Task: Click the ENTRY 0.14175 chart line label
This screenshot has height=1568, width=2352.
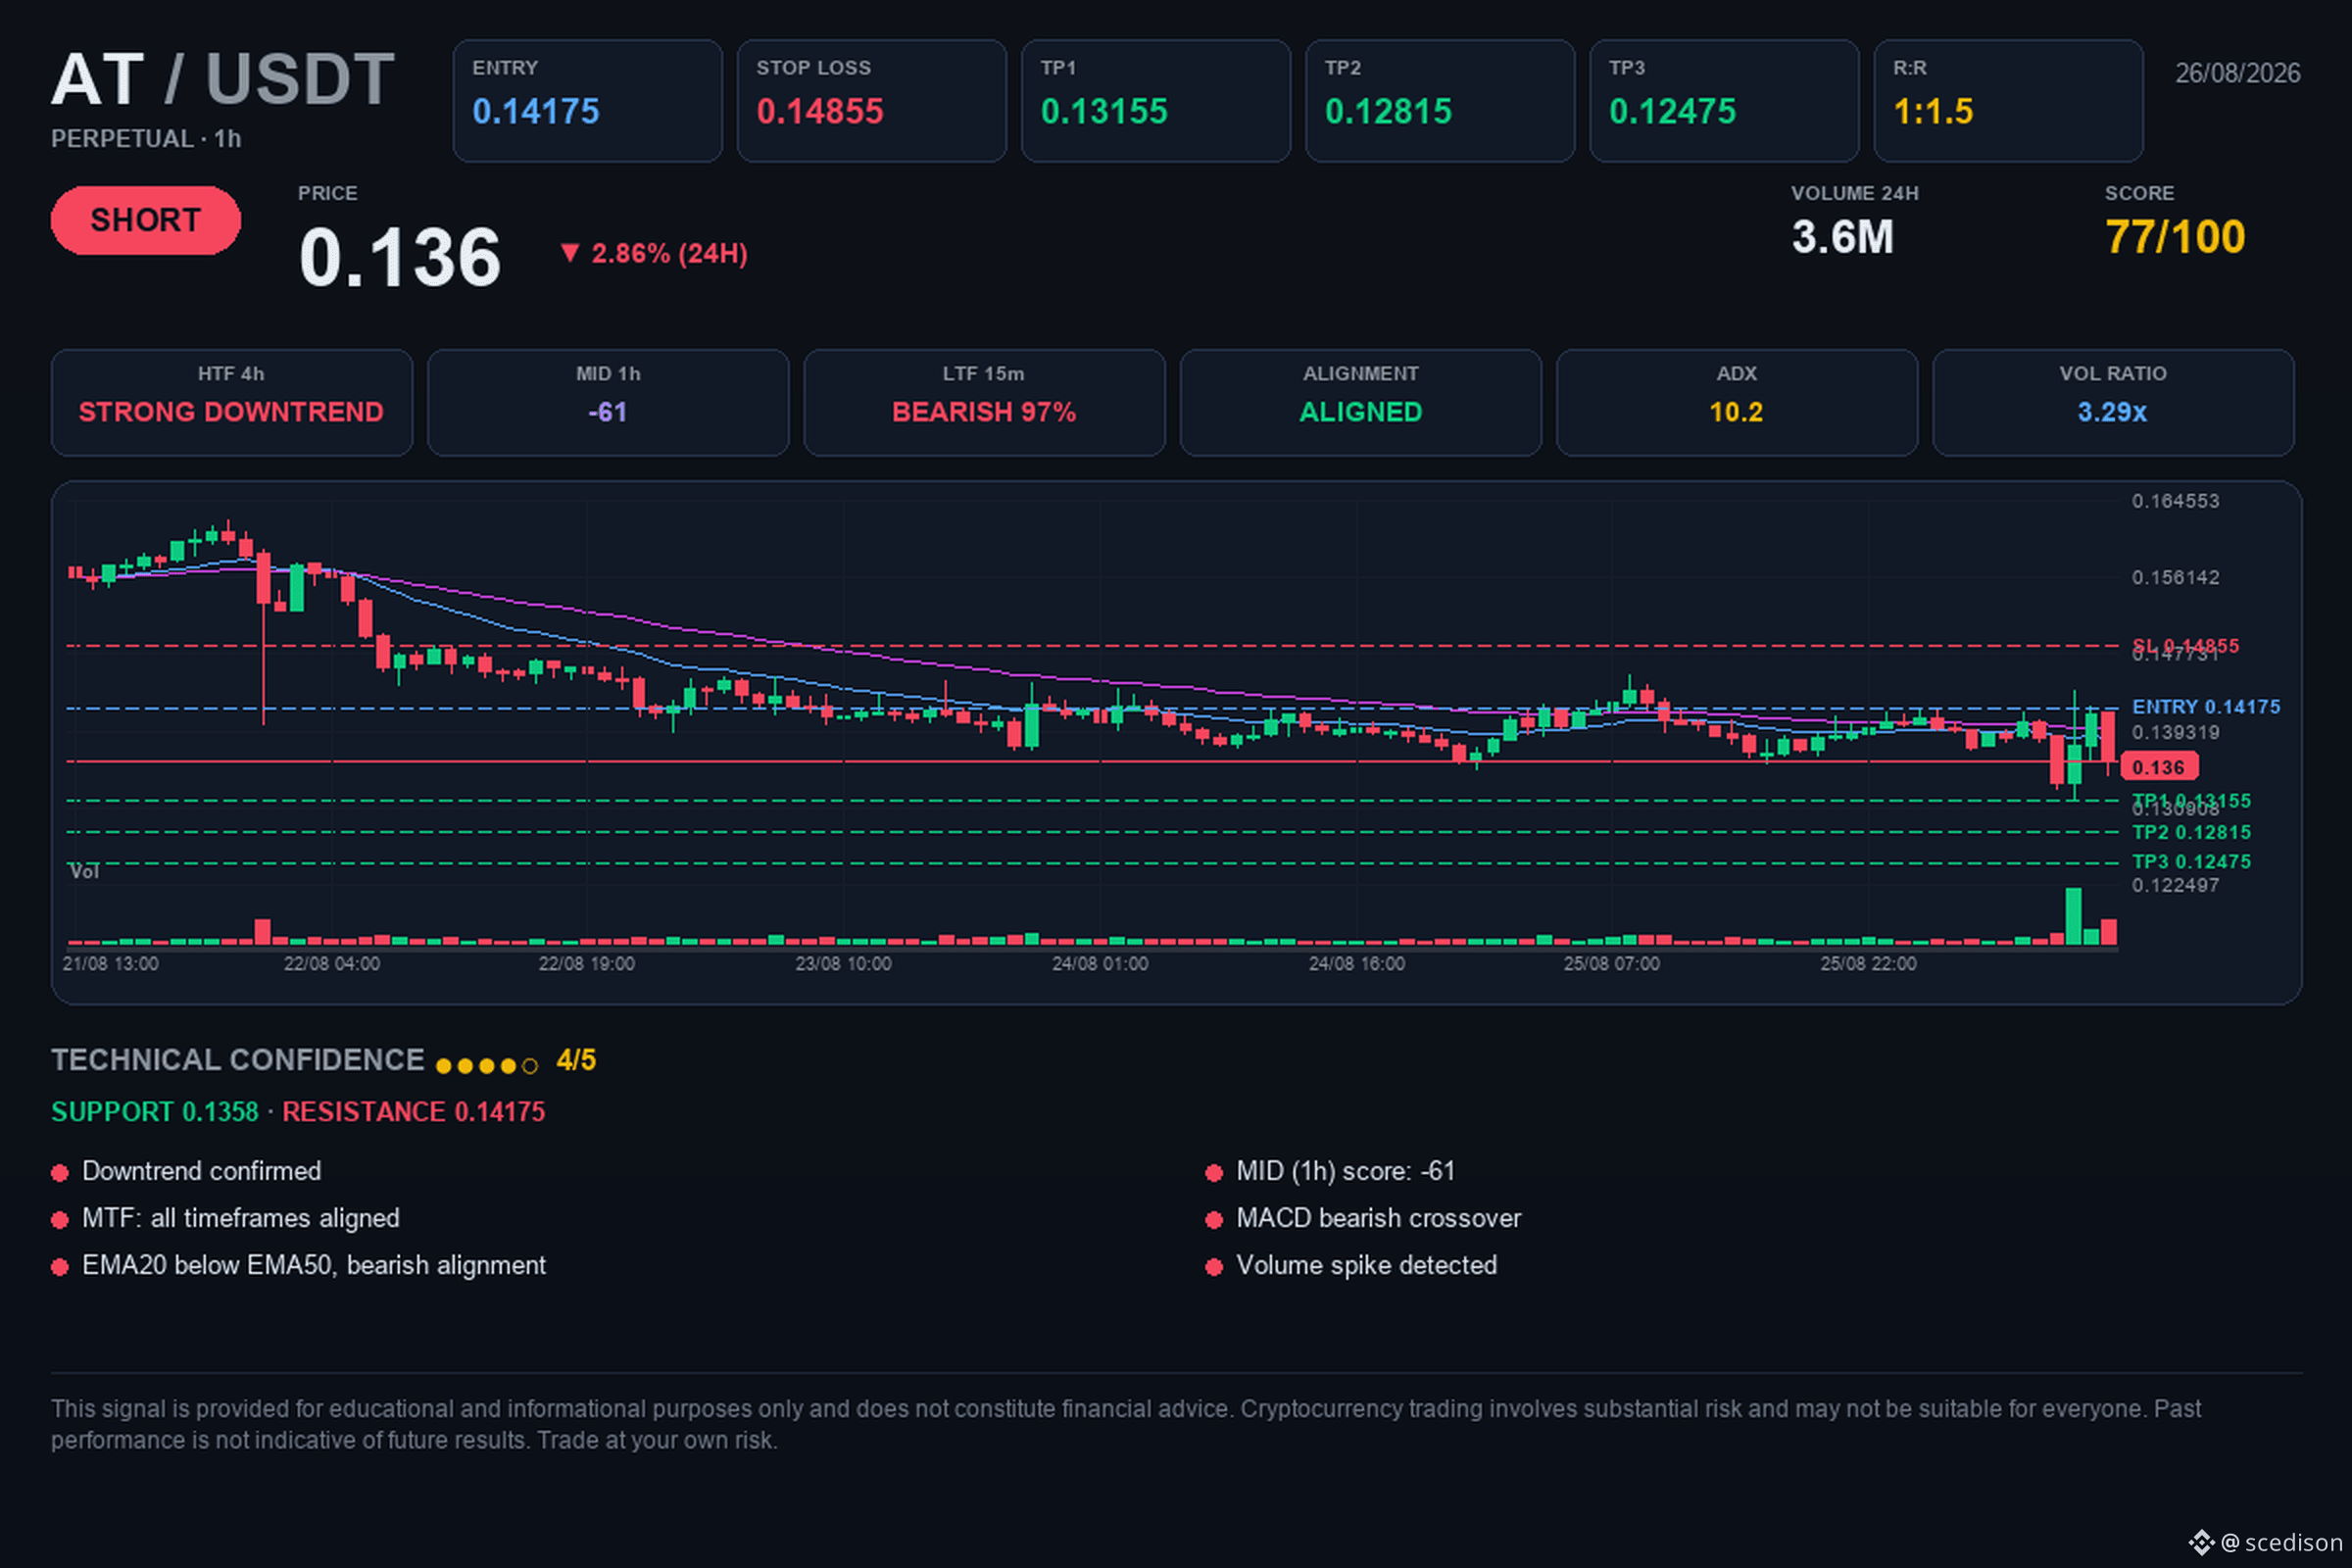Action: click(2206, 707)
